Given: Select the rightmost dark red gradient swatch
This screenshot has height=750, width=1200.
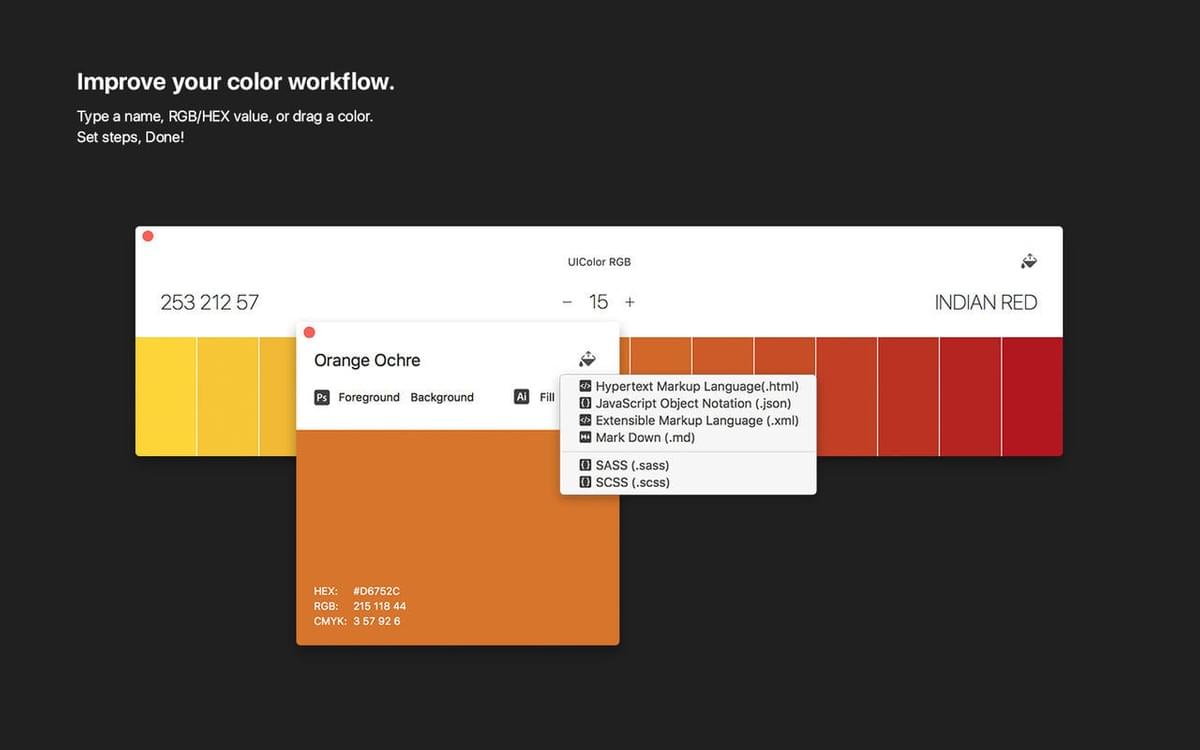Looking at the screenshot, I should click(1032, 396).
